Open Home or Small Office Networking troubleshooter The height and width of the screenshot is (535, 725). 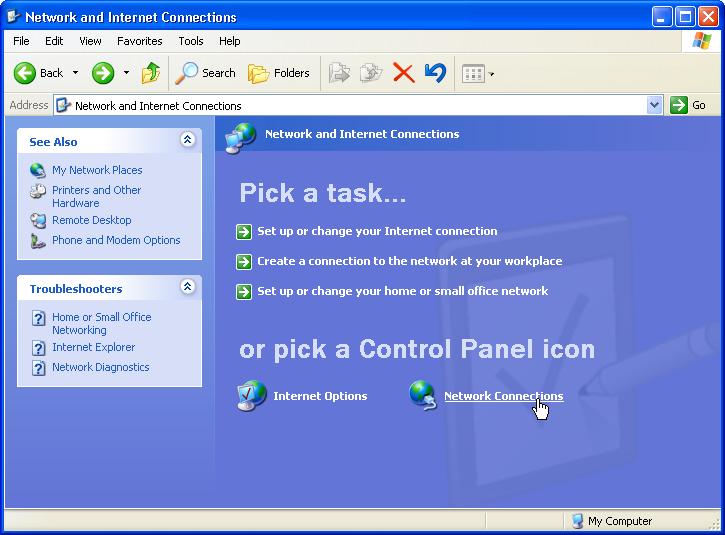click(x=102, y=324)
